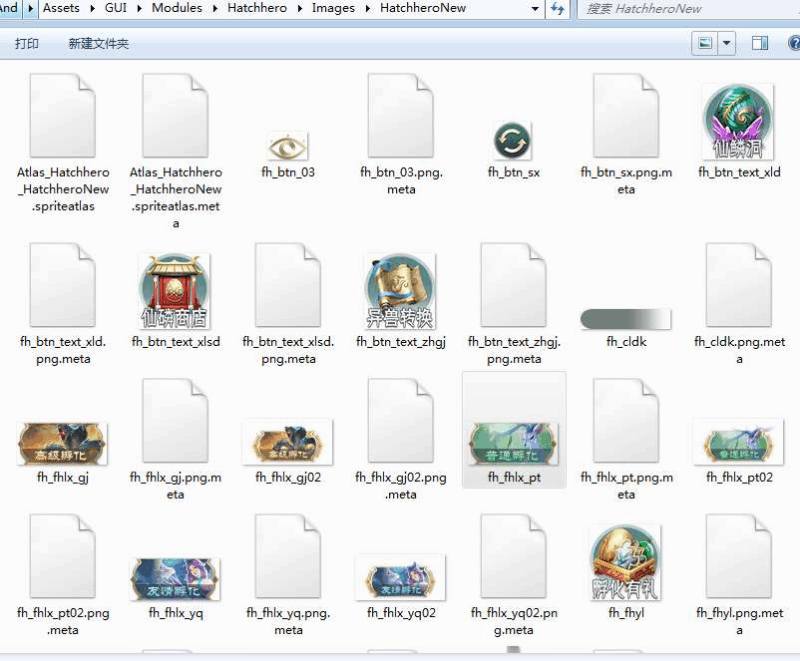The height and width of the screenshot is (661, 800).
Task: Click the change view icon button
Action: 705,43
